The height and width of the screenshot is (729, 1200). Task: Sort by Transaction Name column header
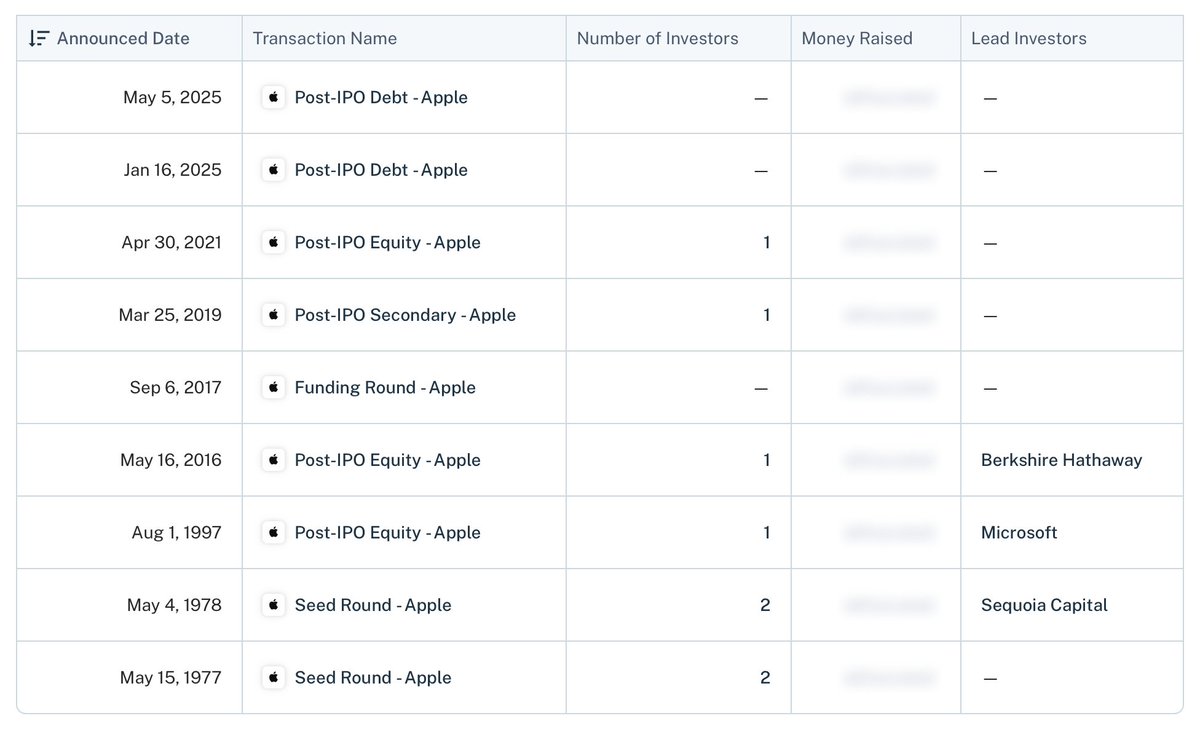pos(325,38)
